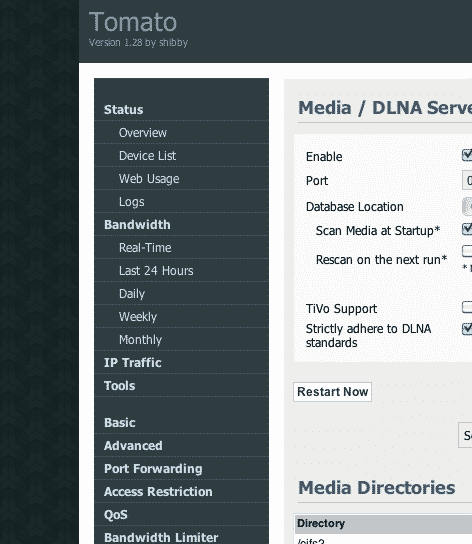The height and width of the screenshot is (544, 472).
Task: Open Daily bandwidth stats
Action: pyautogui.click(x=132, y=294)
